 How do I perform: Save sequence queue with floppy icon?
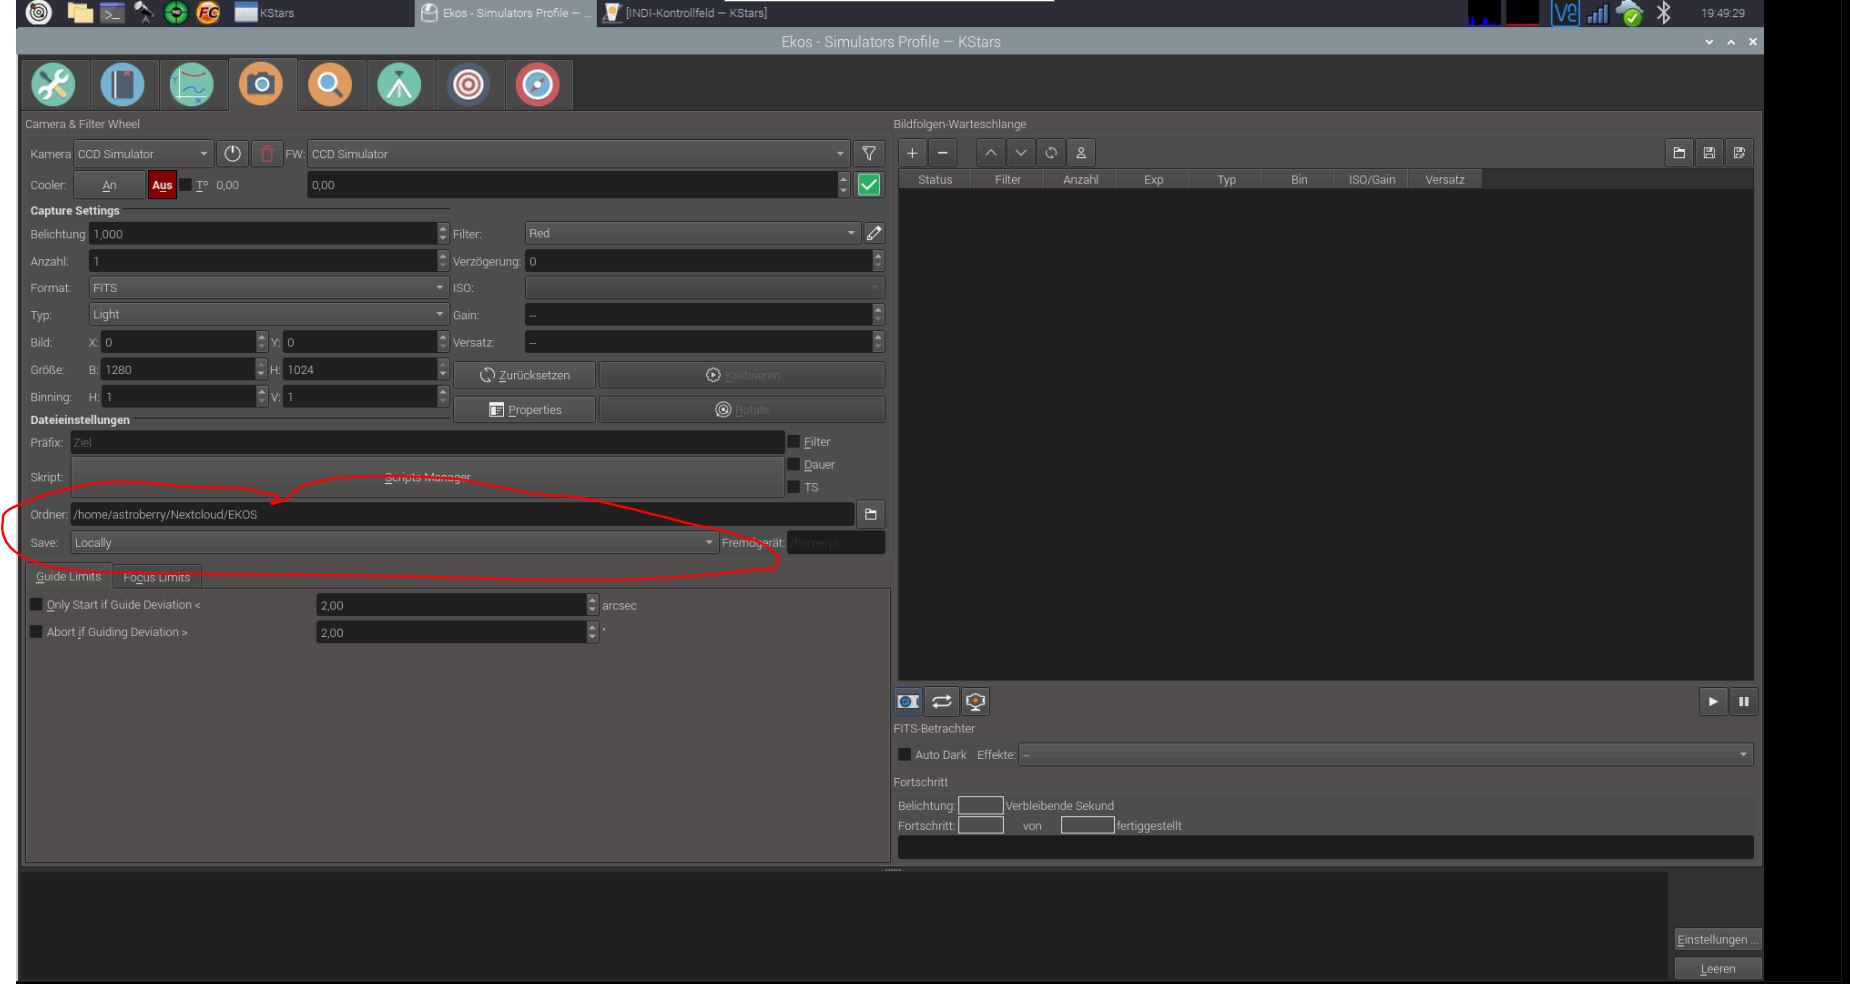[1710, 154]
